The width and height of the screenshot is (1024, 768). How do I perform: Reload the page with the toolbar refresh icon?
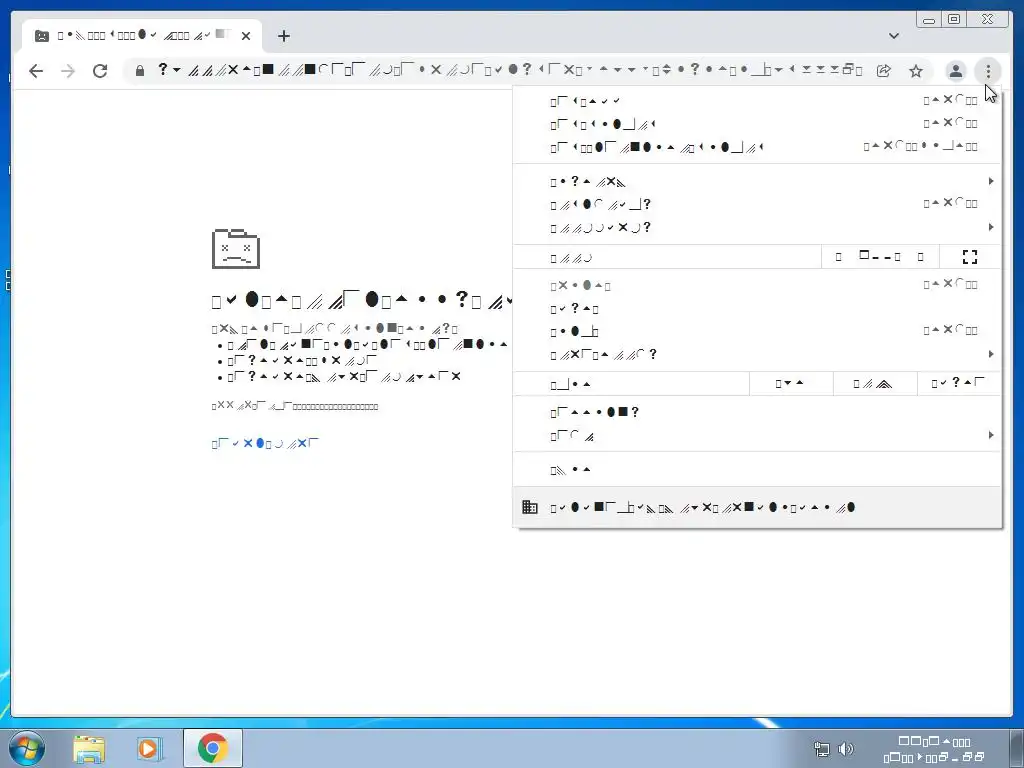[100, 71]
